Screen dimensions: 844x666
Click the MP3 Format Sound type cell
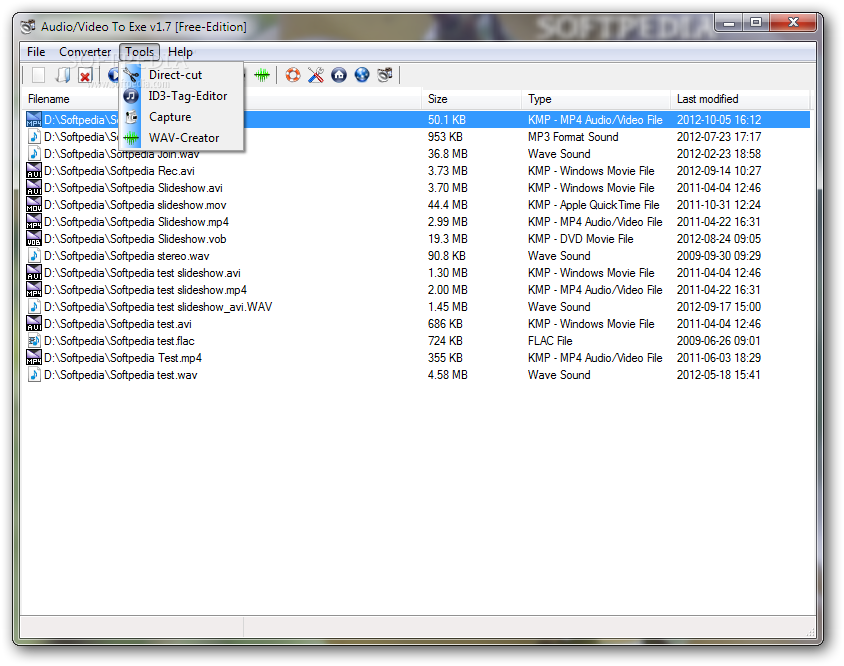click(573, 137)
